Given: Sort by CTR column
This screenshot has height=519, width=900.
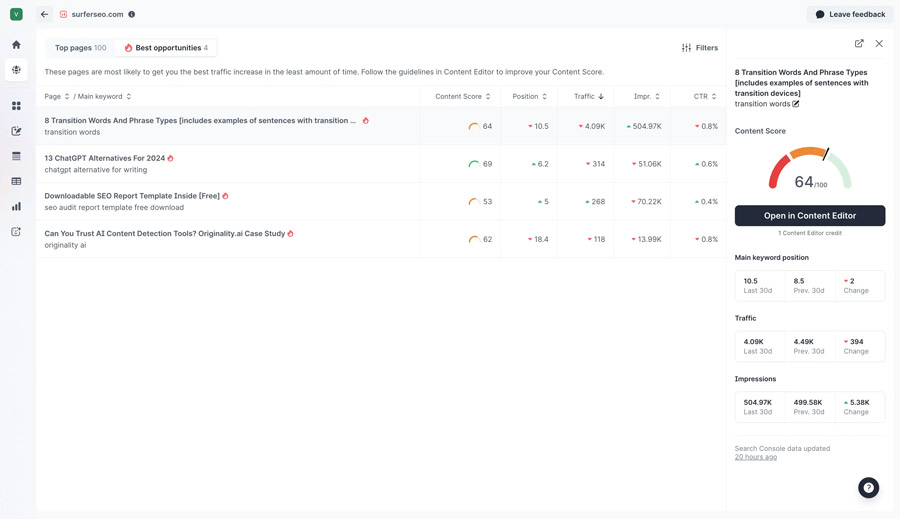Looking at the screenshot, I should pos(705,96).
